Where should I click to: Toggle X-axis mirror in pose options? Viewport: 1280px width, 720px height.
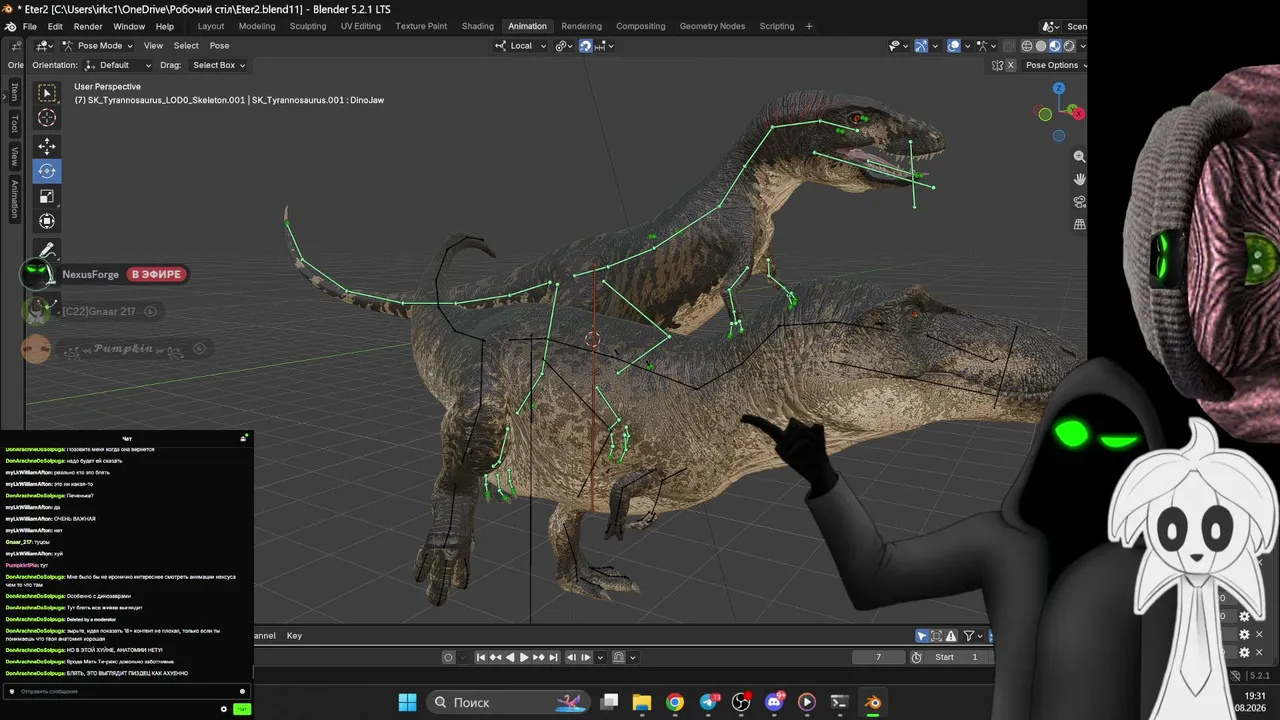(x=1011, y=65)
